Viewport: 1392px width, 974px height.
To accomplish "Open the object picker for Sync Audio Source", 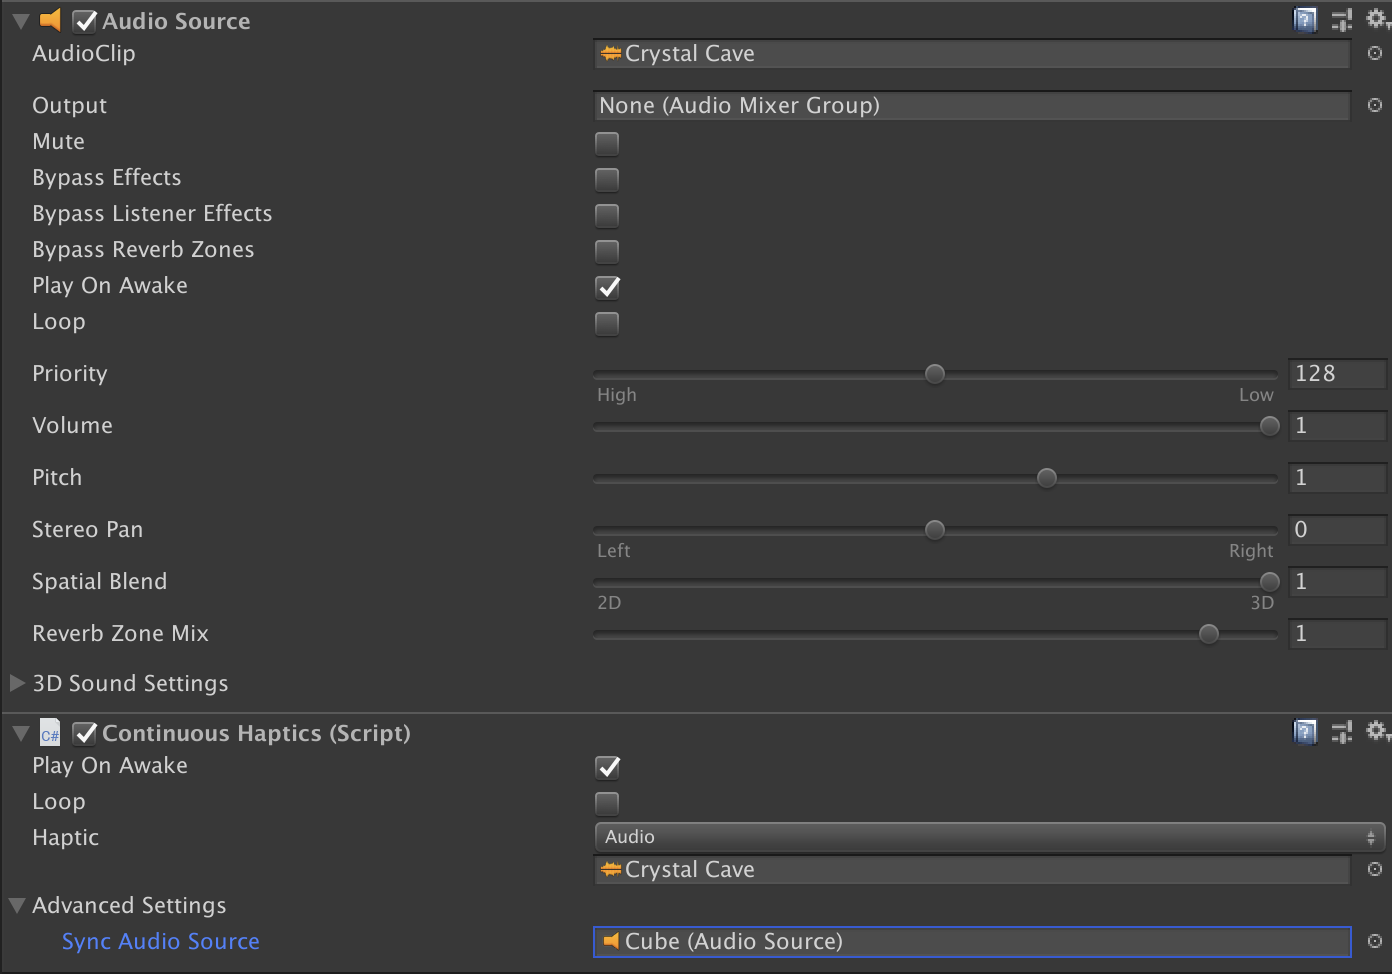I will (1374, 941).
